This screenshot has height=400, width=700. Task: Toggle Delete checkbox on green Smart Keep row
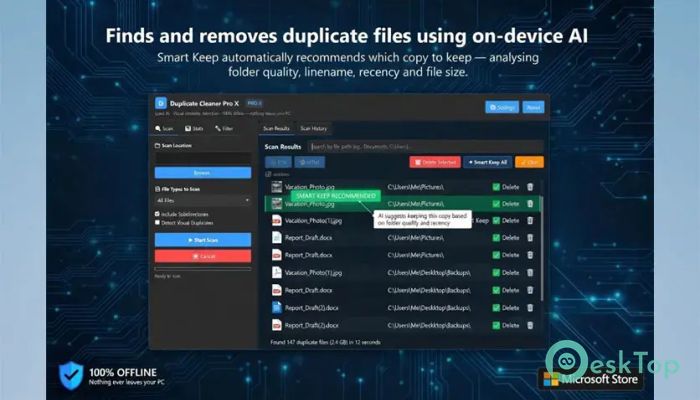(x=496, y=204)
